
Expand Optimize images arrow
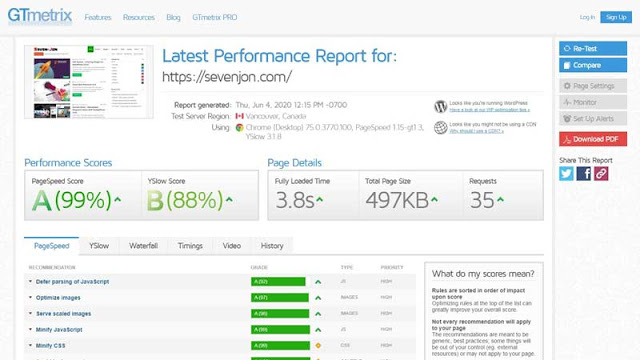[x=30, y=297]
